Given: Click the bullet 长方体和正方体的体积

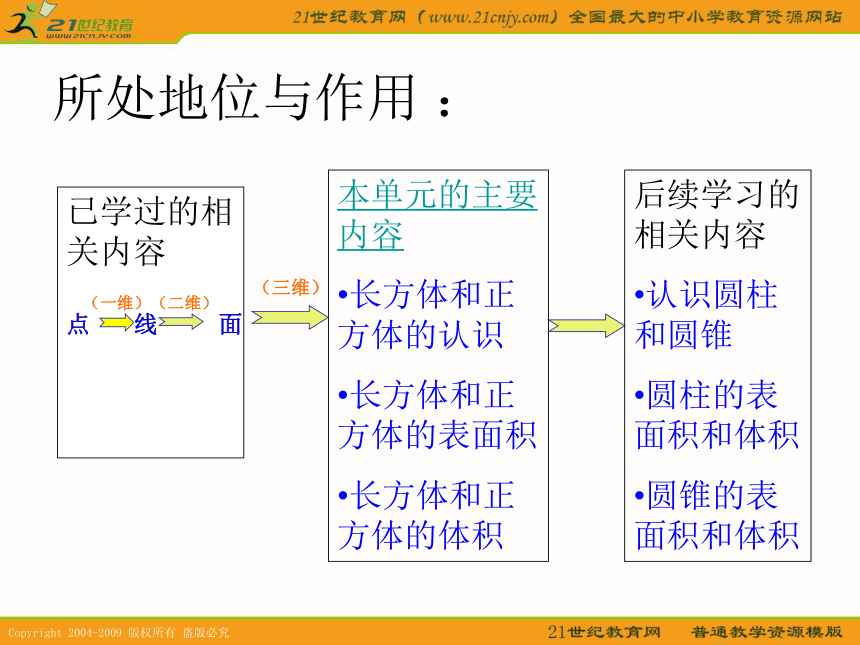Looking at the screenshot, I should [426, 515].
